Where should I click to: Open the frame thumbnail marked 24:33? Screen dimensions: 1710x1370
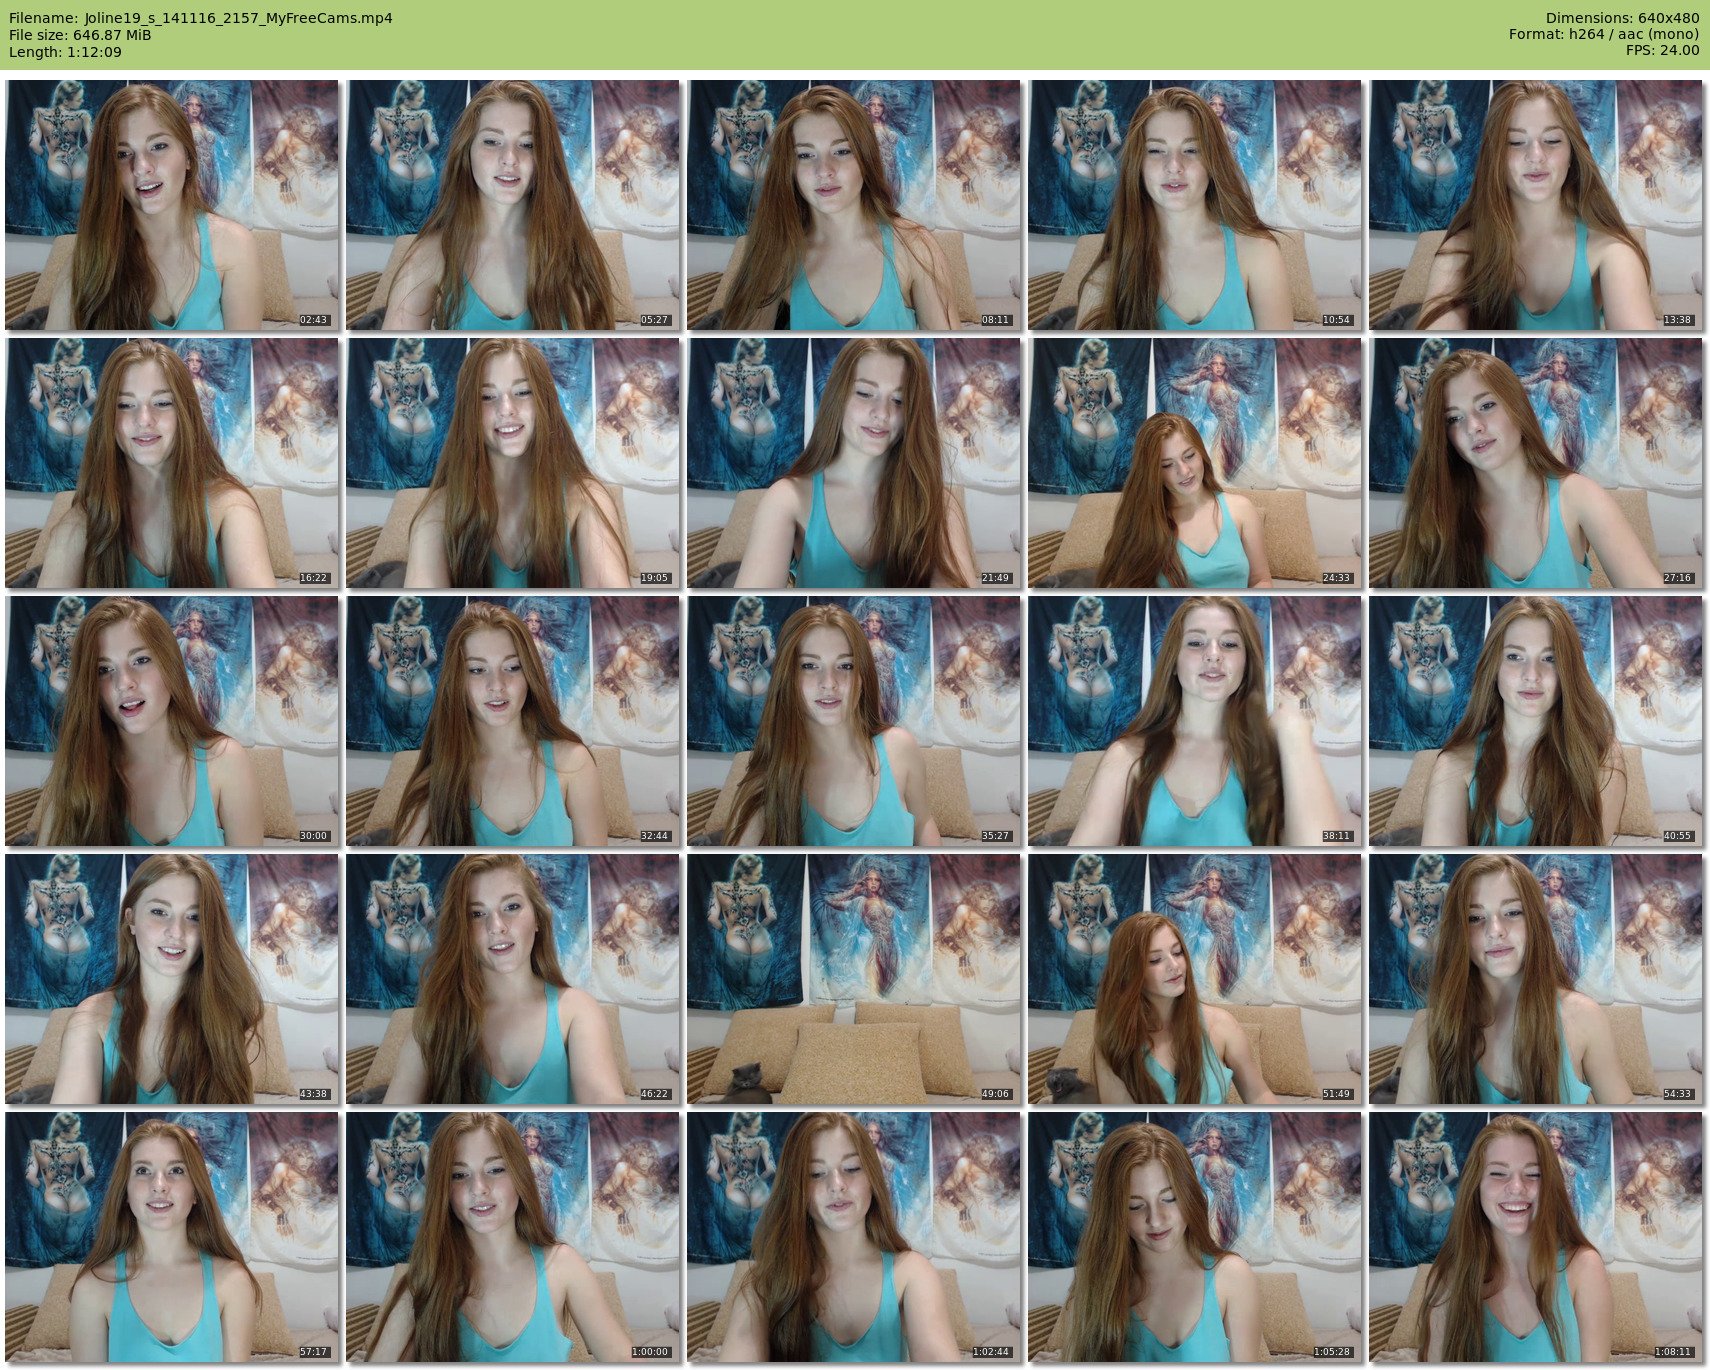click(x=1195, y=463)
